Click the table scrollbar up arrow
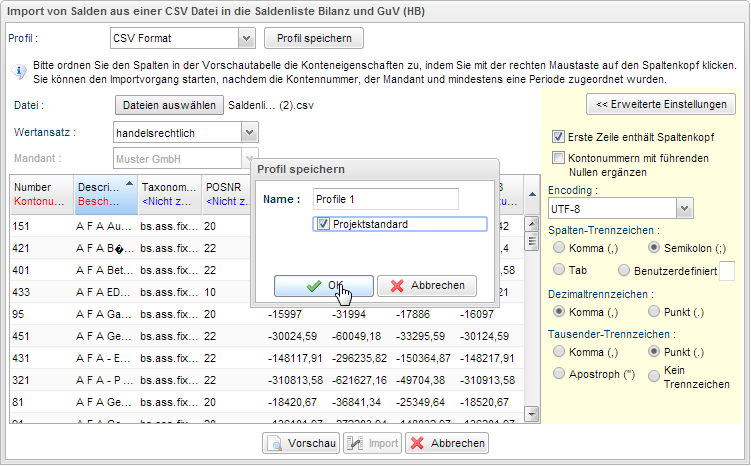 point(532,224)
